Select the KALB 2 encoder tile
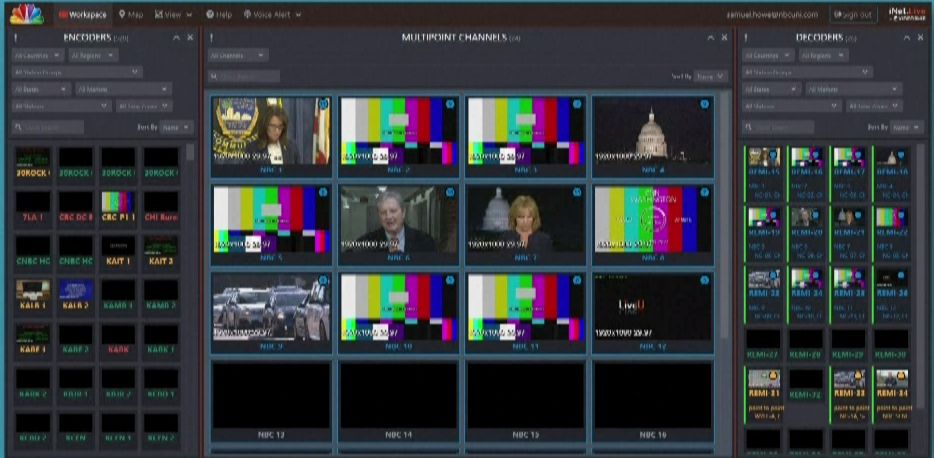934x458 pixels. point(76,294)
